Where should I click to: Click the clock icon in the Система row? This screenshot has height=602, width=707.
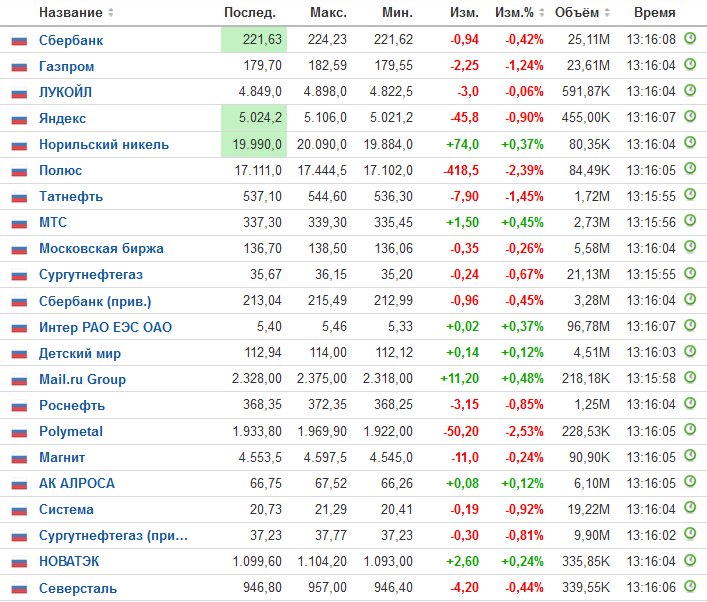point(690,508)
